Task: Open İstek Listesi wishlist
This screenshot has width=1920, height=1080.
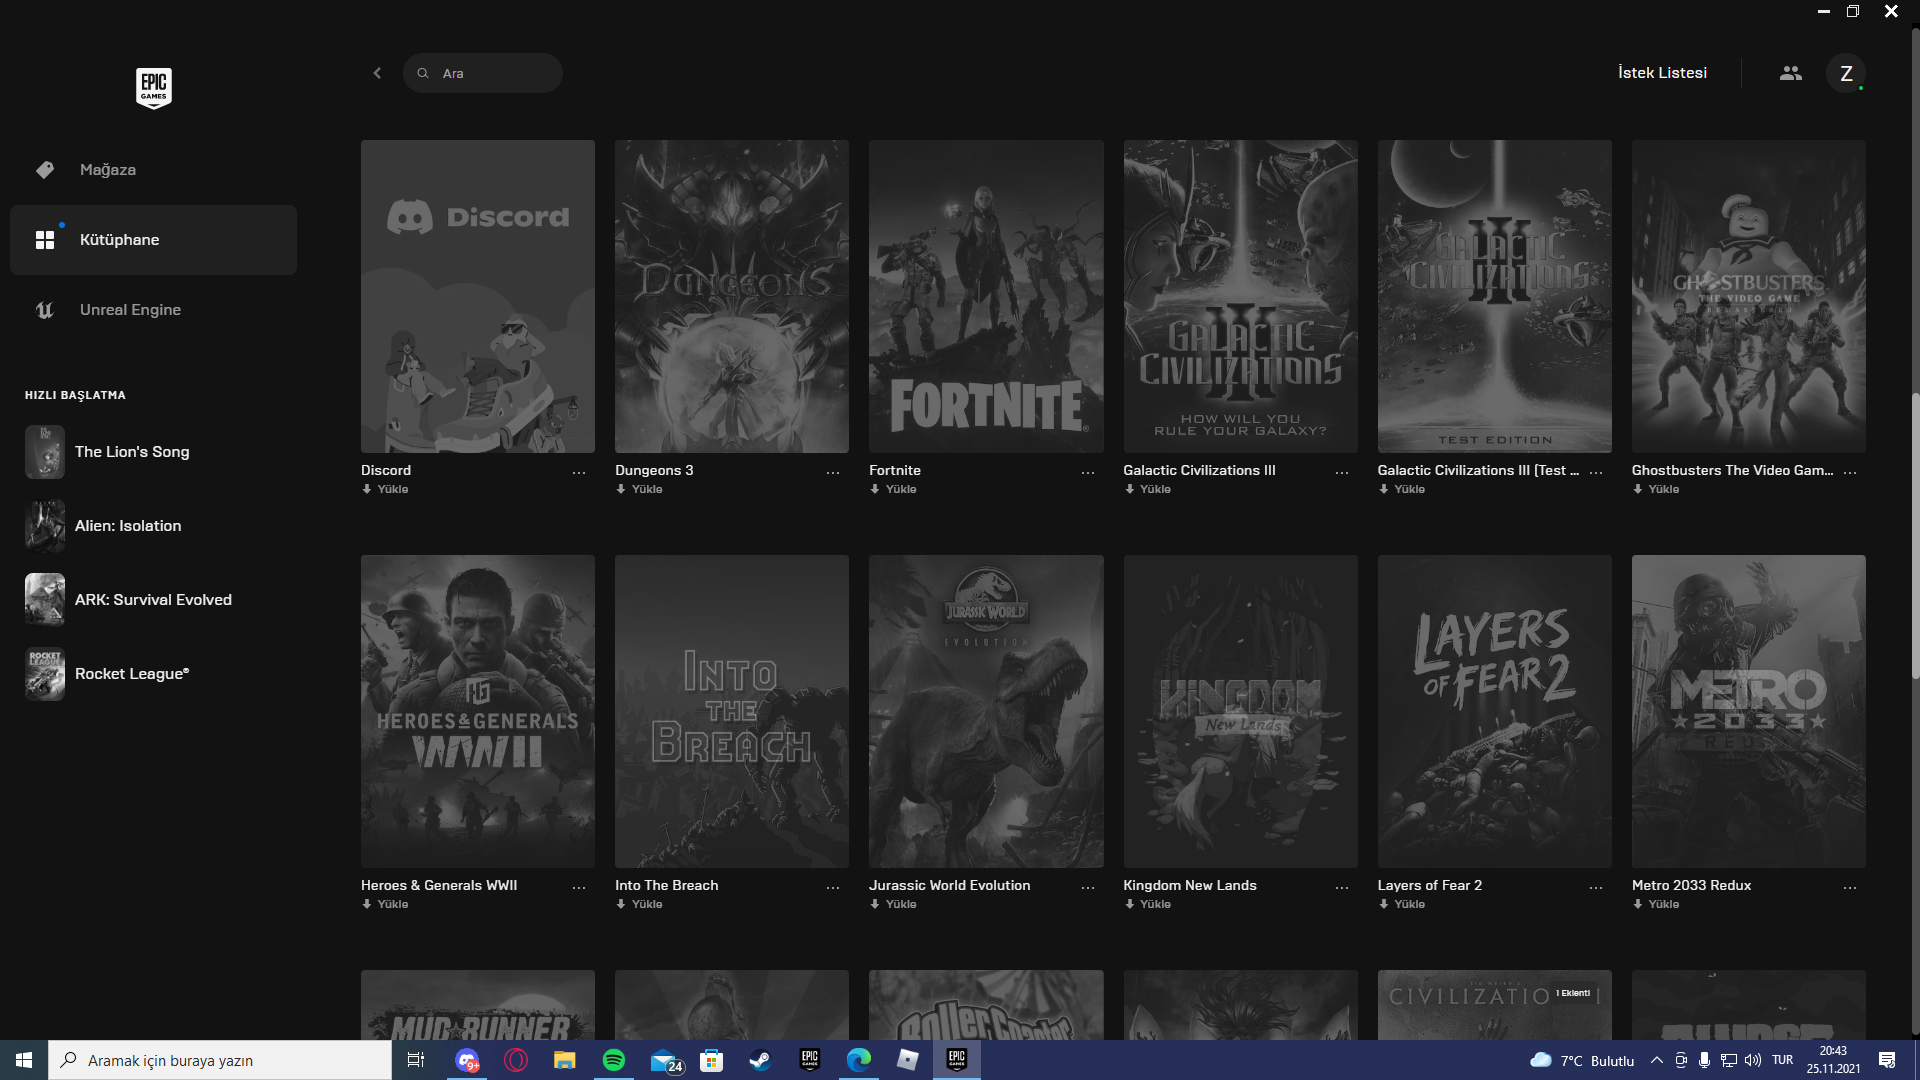Action: (1662, 73)
